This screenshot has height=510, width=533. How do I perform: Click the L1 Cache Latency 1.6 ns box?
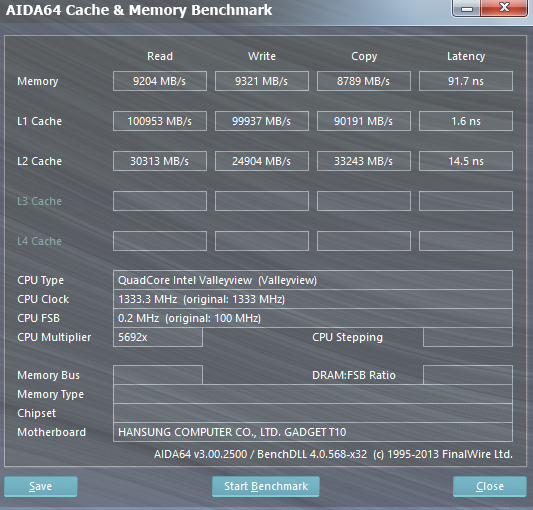coord(466,121)
